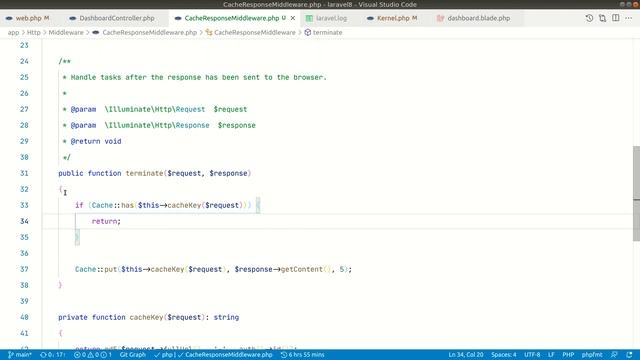Click the PHP icon on DashboardController.php tab
This screenshot has width=640, height=360.
[x=73, y=18]
